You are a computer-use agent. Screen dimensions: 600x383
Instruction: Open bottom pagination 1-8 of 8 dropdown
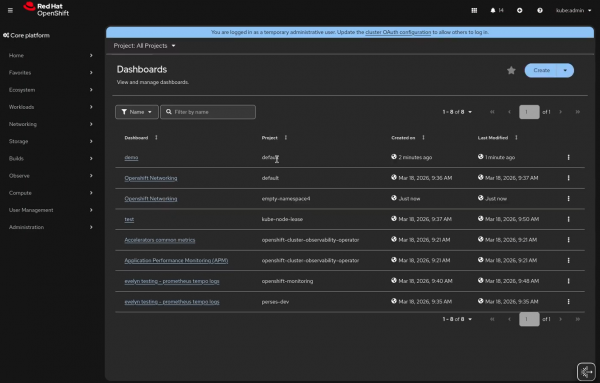tap(457, 319)
